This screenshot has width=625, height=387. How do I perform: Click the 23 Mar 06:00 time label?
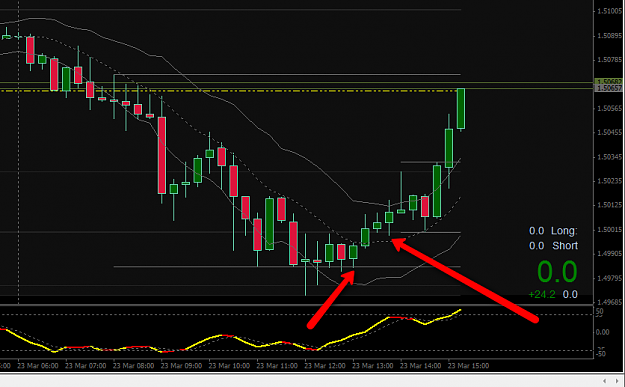38,365
